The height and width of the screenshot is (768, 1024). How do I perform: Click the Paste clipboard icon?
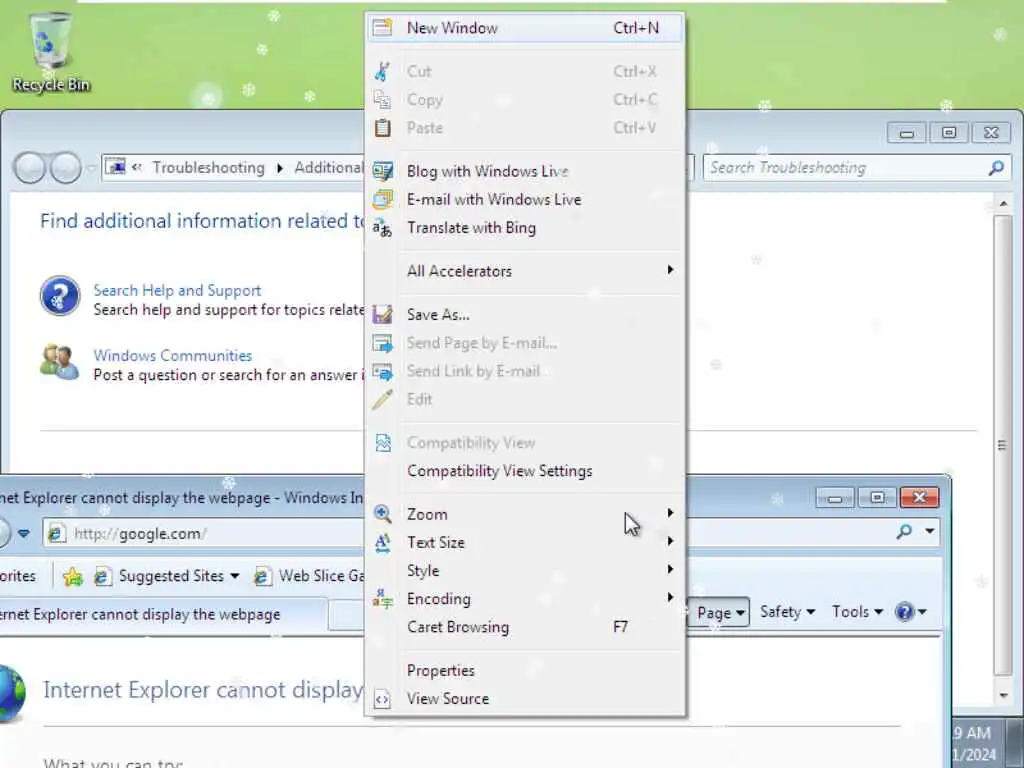coord(382,128)
